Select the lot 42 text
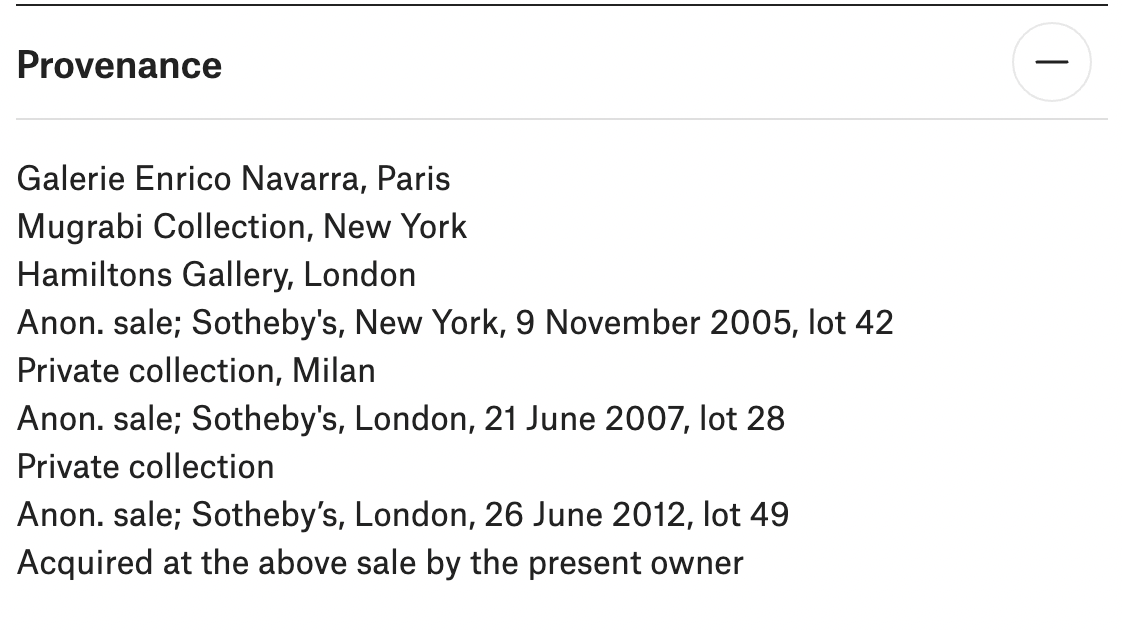The height and width of the screenshot is (630, 1122). tap(851, 323)
